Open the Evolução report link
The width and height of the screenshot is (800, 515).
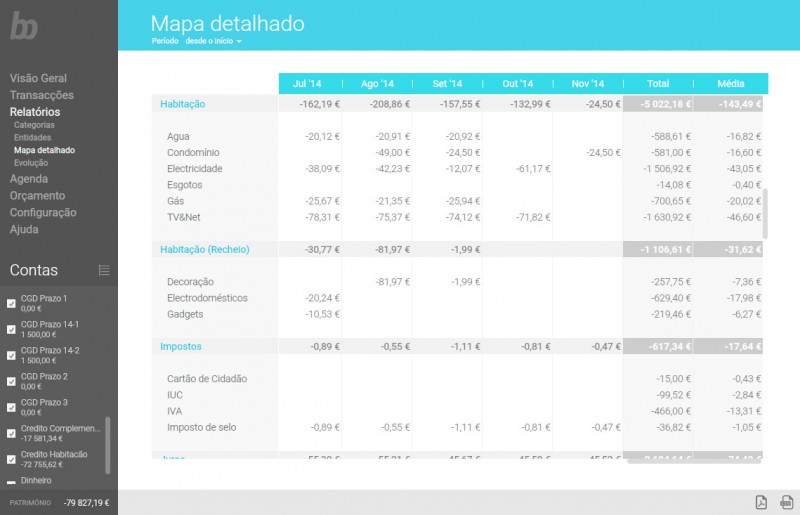click(31, 162)
